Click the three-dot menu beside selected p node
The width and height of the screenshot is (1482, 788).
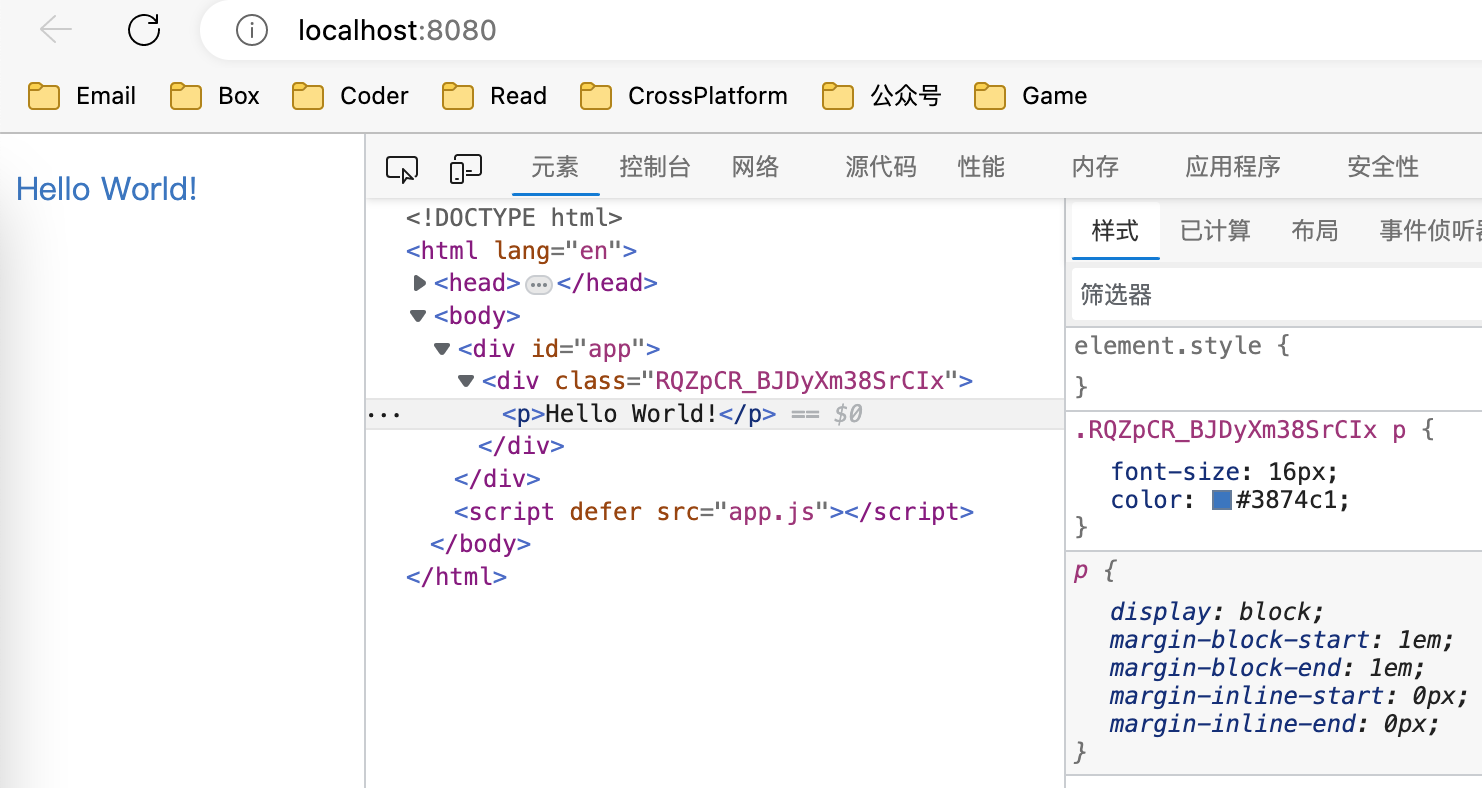383,414
